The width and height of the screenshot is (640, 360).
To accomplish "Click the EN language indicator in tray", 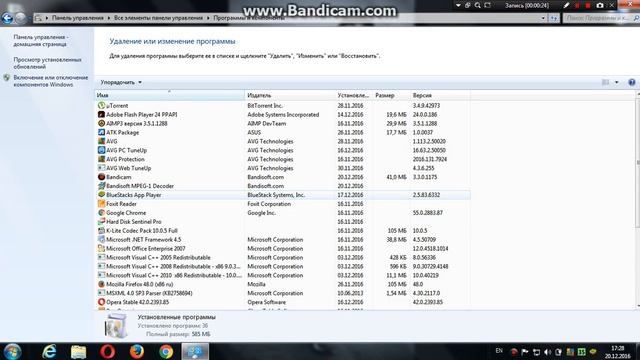I will pyautogui.click(x=499, y=351).
